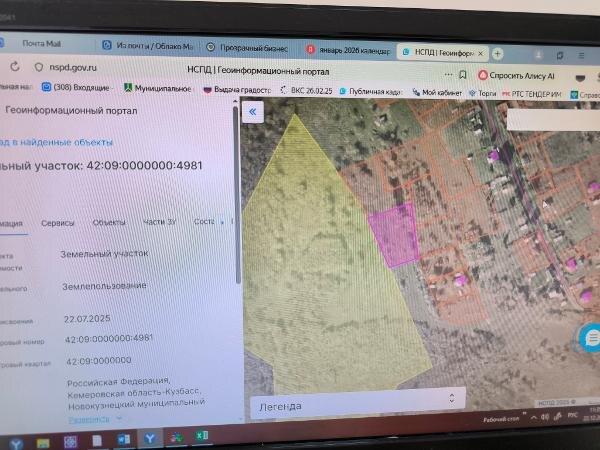600x450 pixels.
Task: Open the three-dots menu in the address bar
Action: click(448, 74)
